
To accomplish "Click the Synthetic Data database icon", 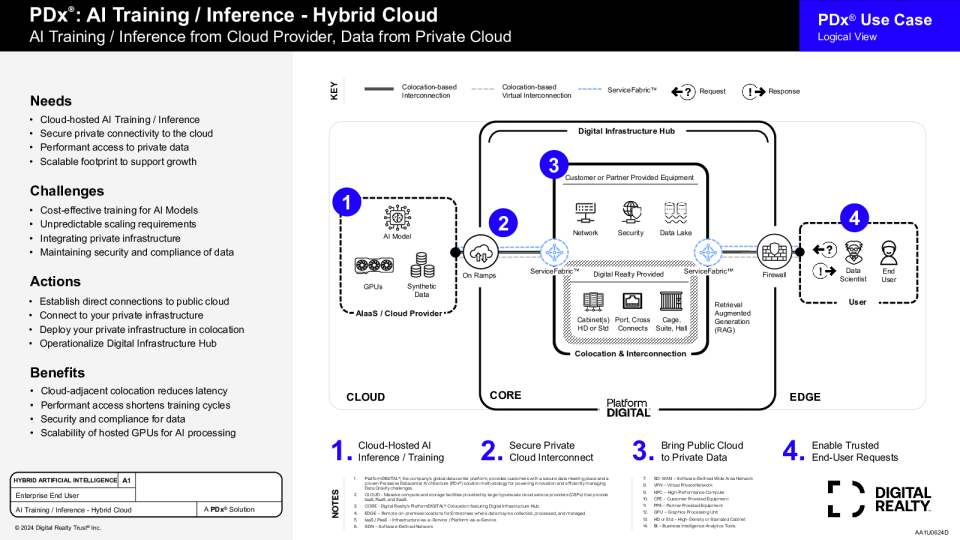I will [422, 265].
